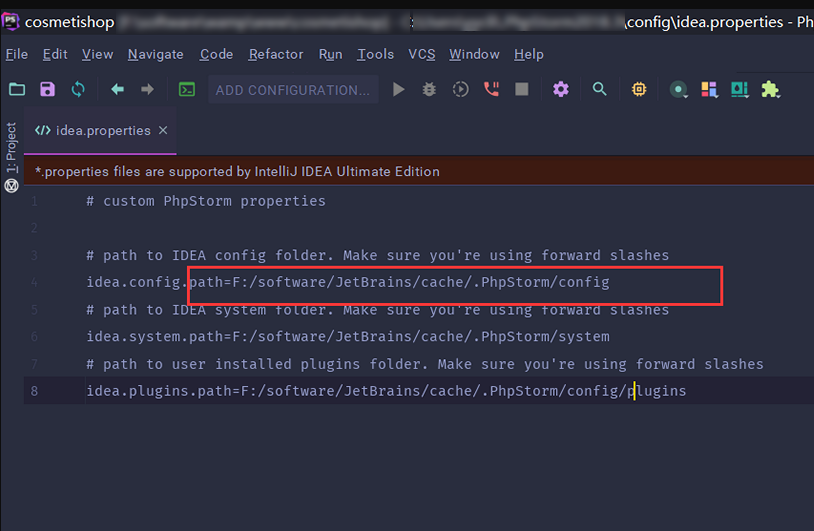Screen dimensions: 814x531
Task: Click the Debug bug icon
Action: pos(429,89)
